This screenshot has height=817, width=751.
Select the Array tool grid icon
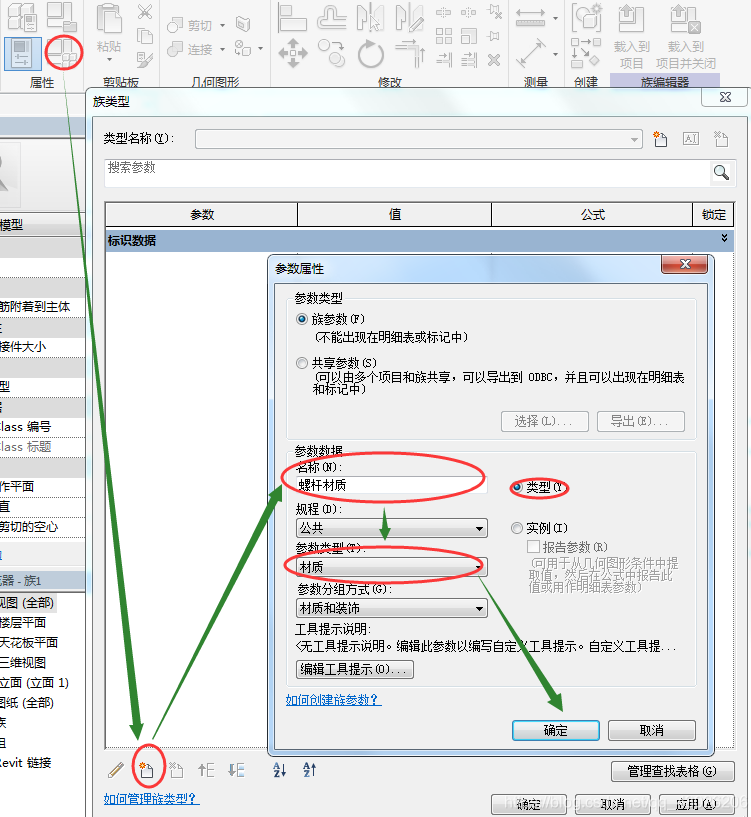click(x=444, y=36)
